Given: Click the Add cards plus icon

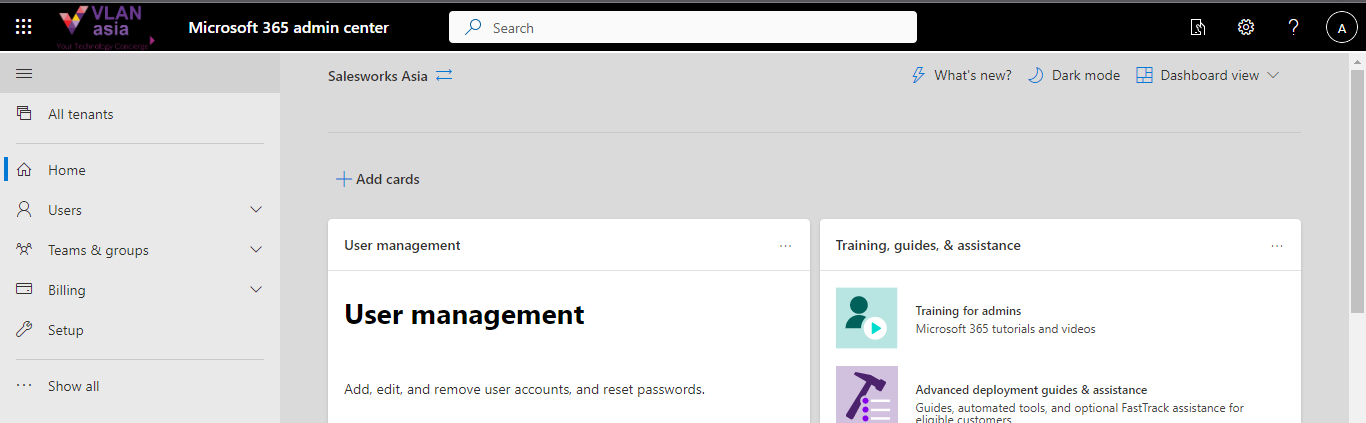Looking at the screenshot, I should pos(343,179).
